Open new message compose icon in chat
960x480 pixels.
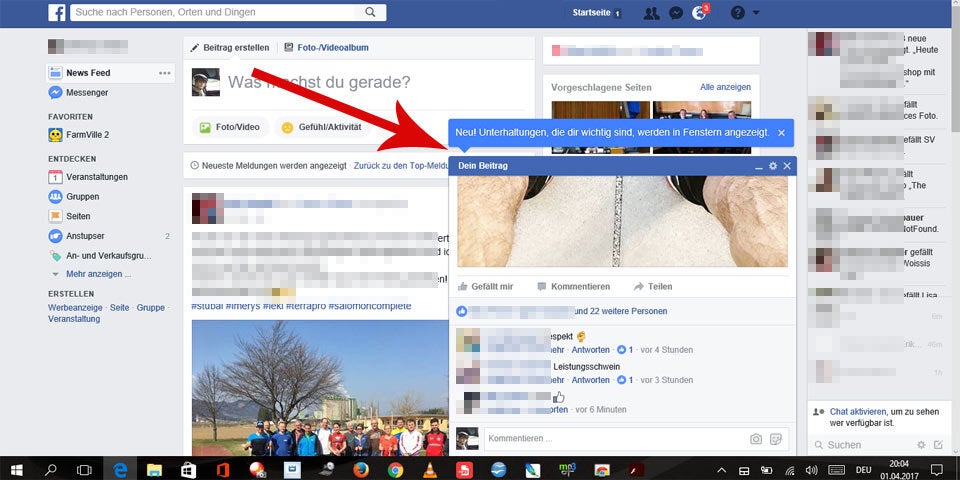[x=939, y=445]
